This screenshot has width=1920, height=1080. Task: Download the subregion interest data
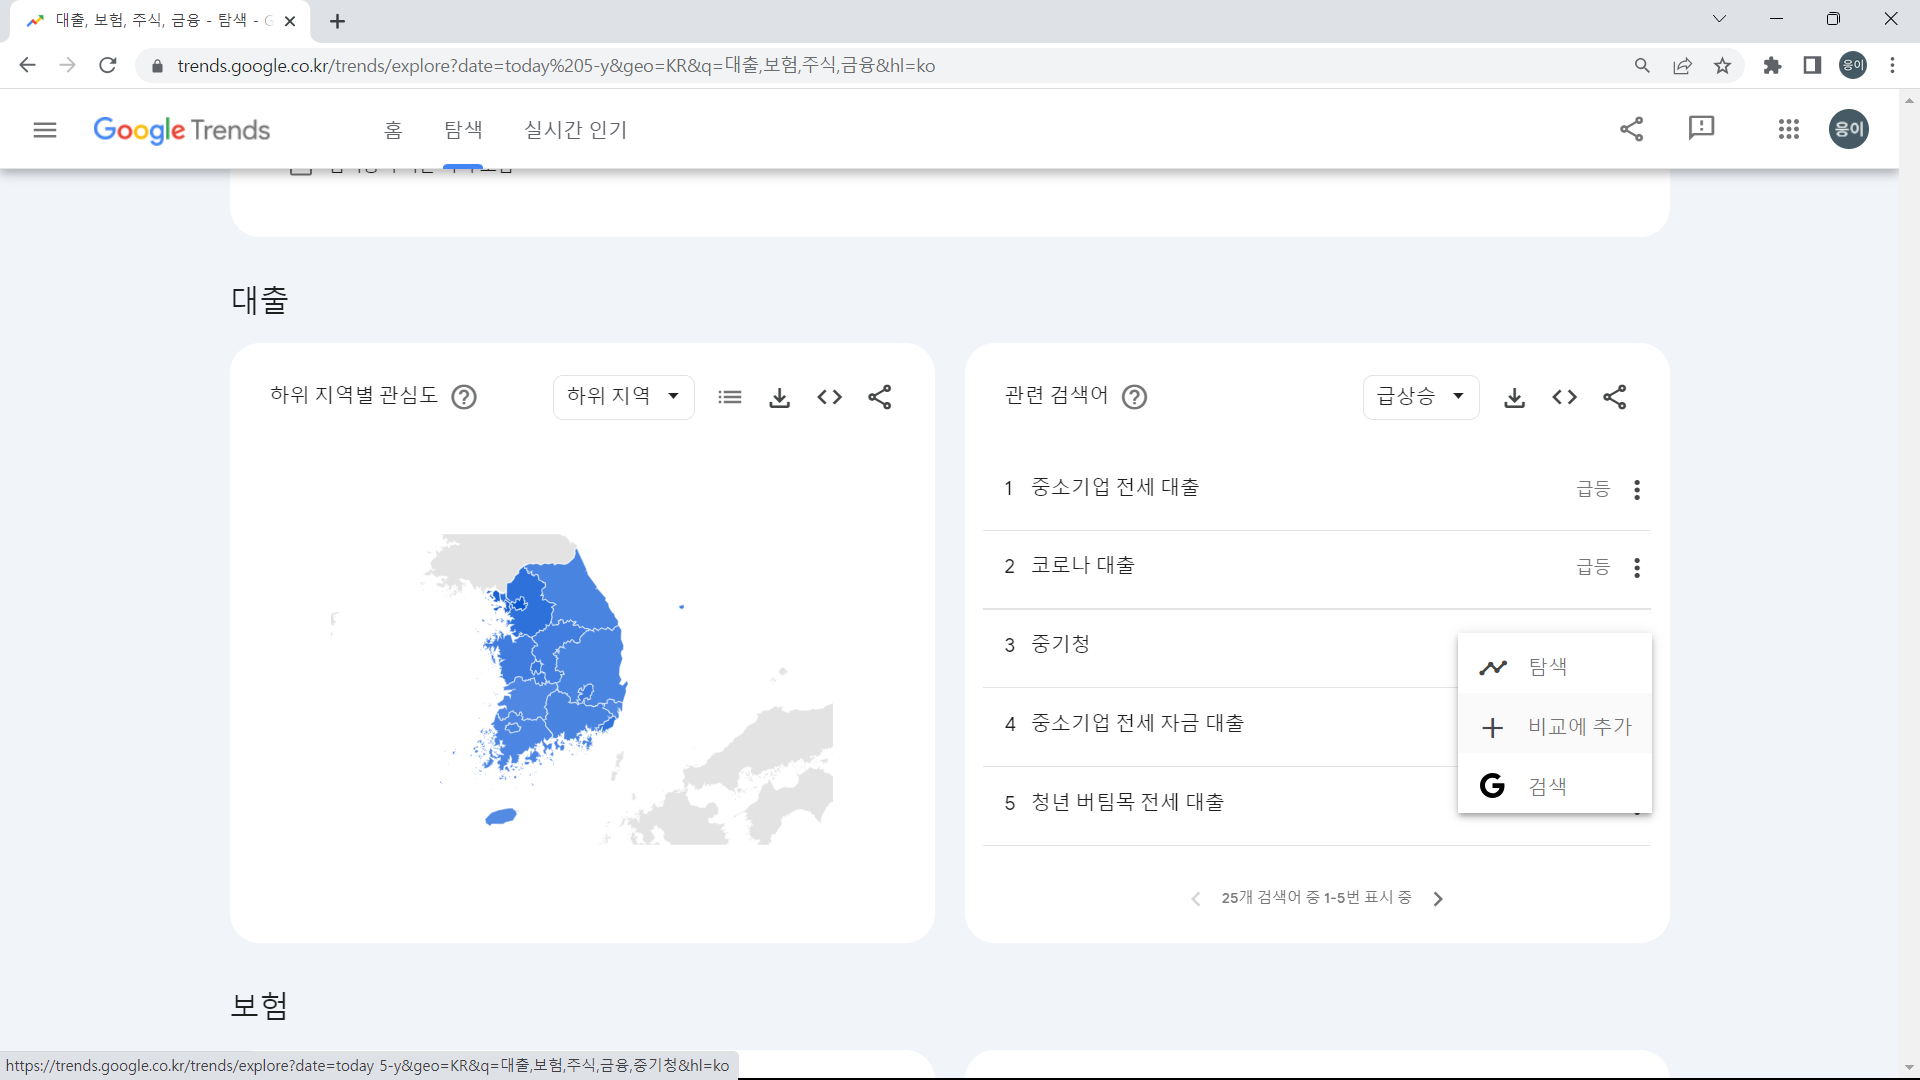point(780,397)
